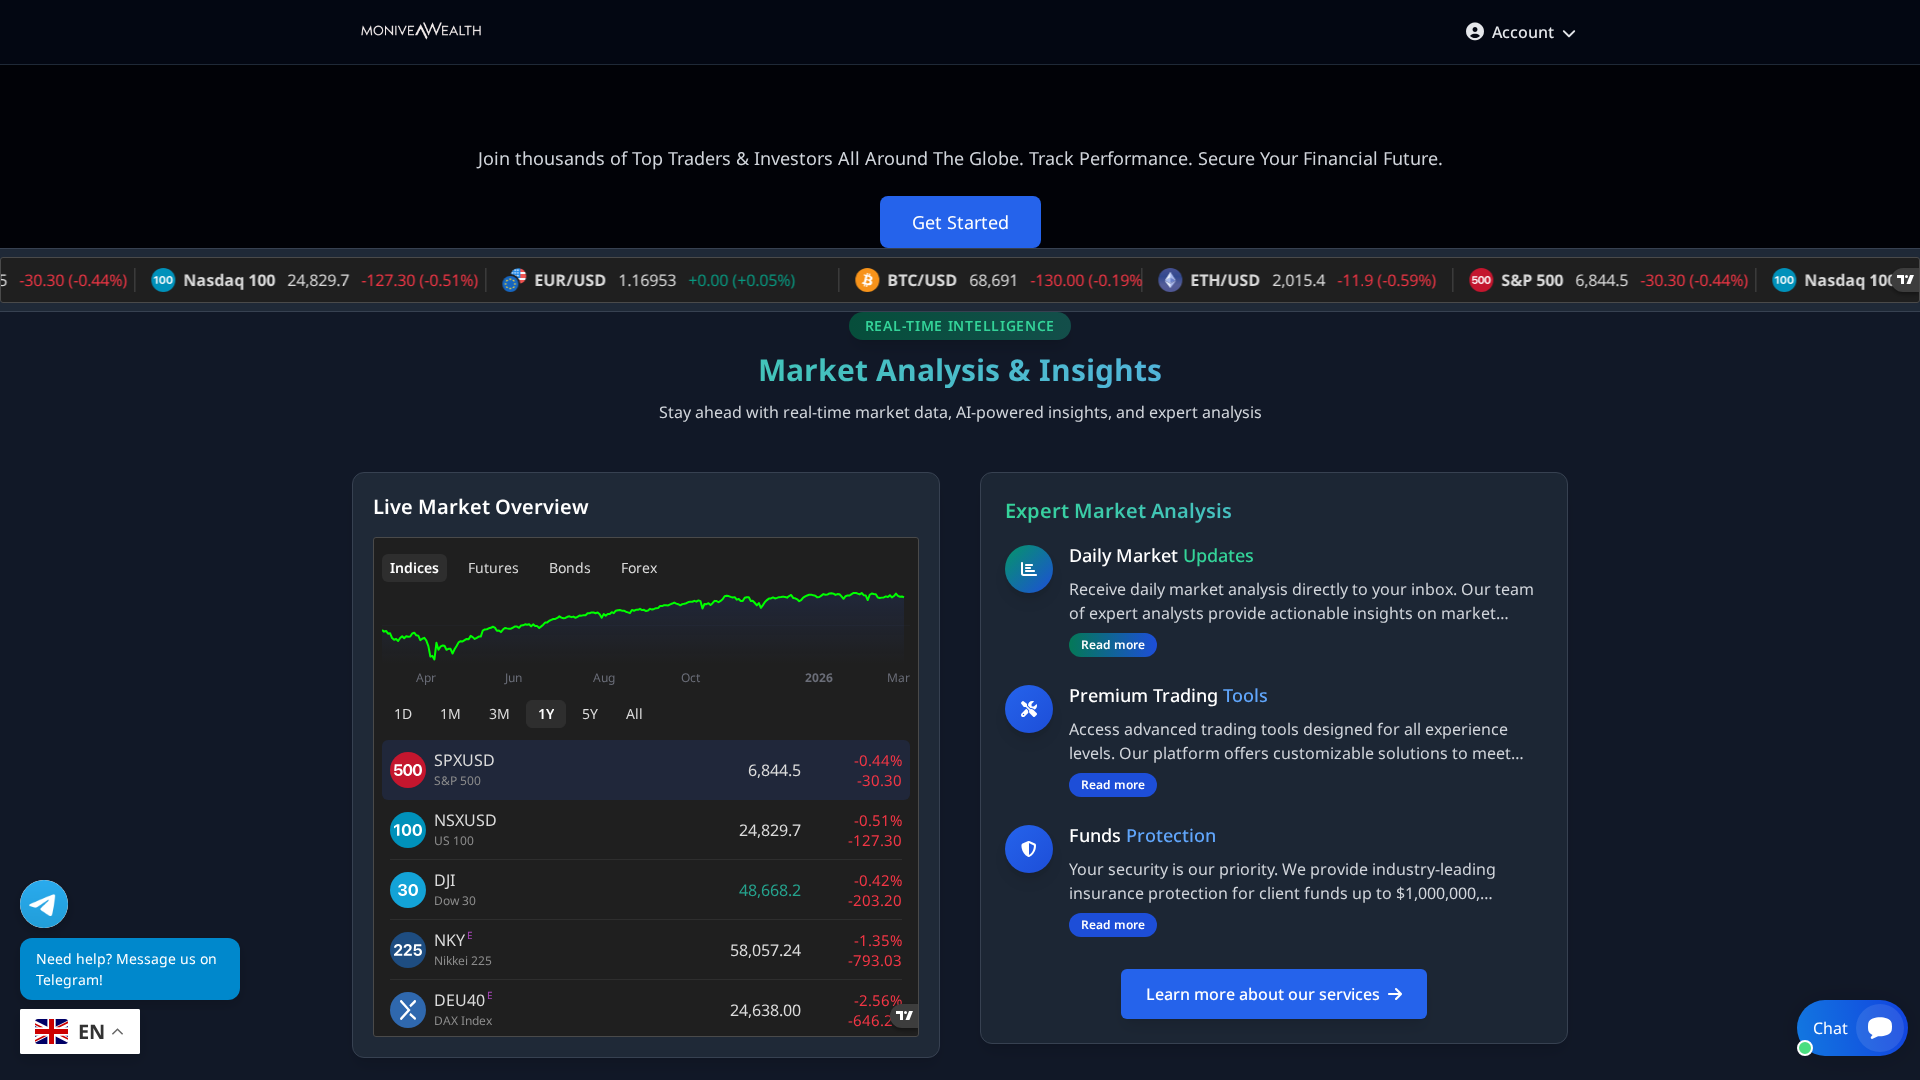Click the Account user icon in header
Screen dimensions: 1920x1080
1475,31
